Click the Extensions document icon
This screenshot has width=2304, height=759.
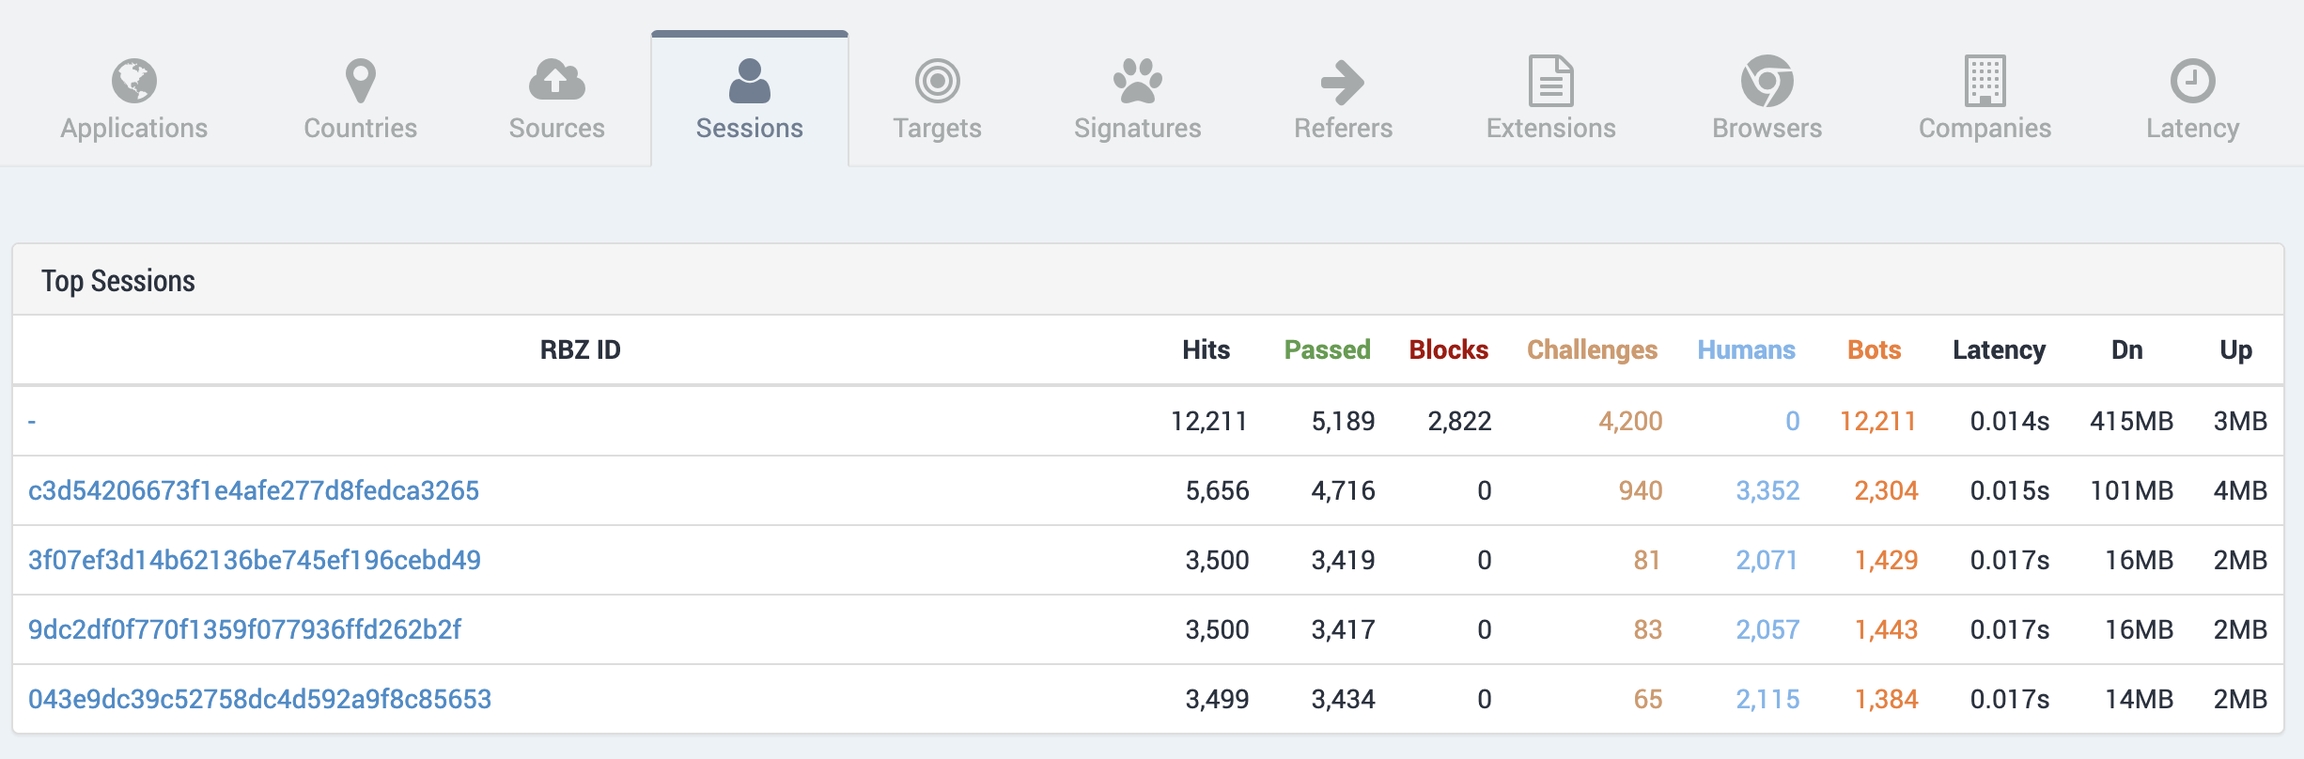1551,81
